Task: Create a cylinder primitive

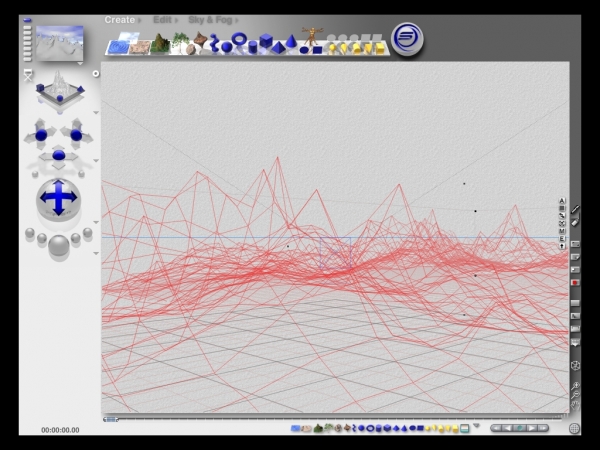Action: click(253, 47)
